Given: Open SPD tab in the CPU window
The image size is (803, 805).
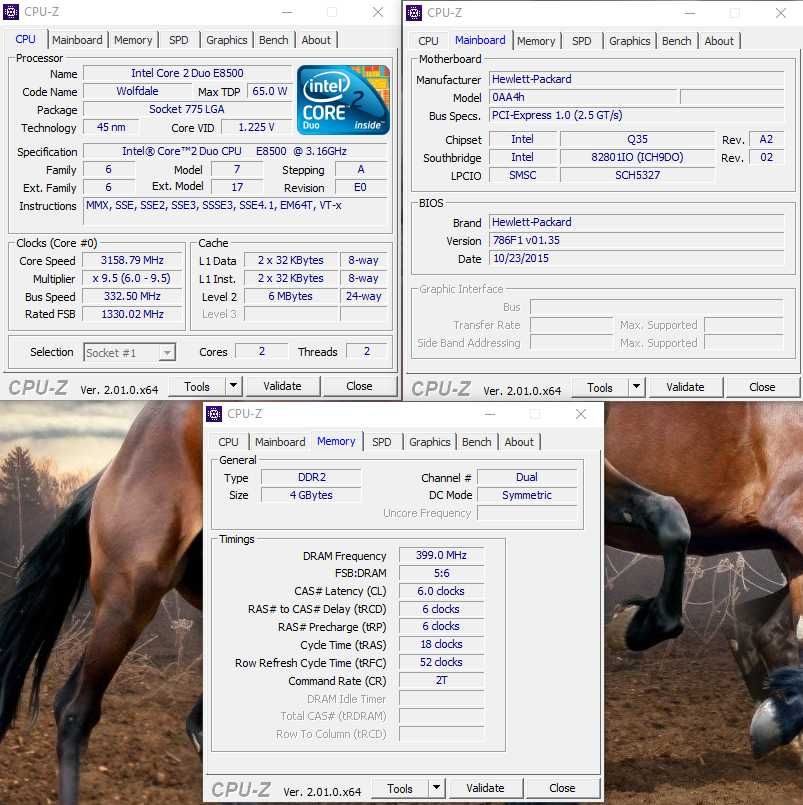Looking at the screenshot, I should pyautogui.click(x=179, y=40).
